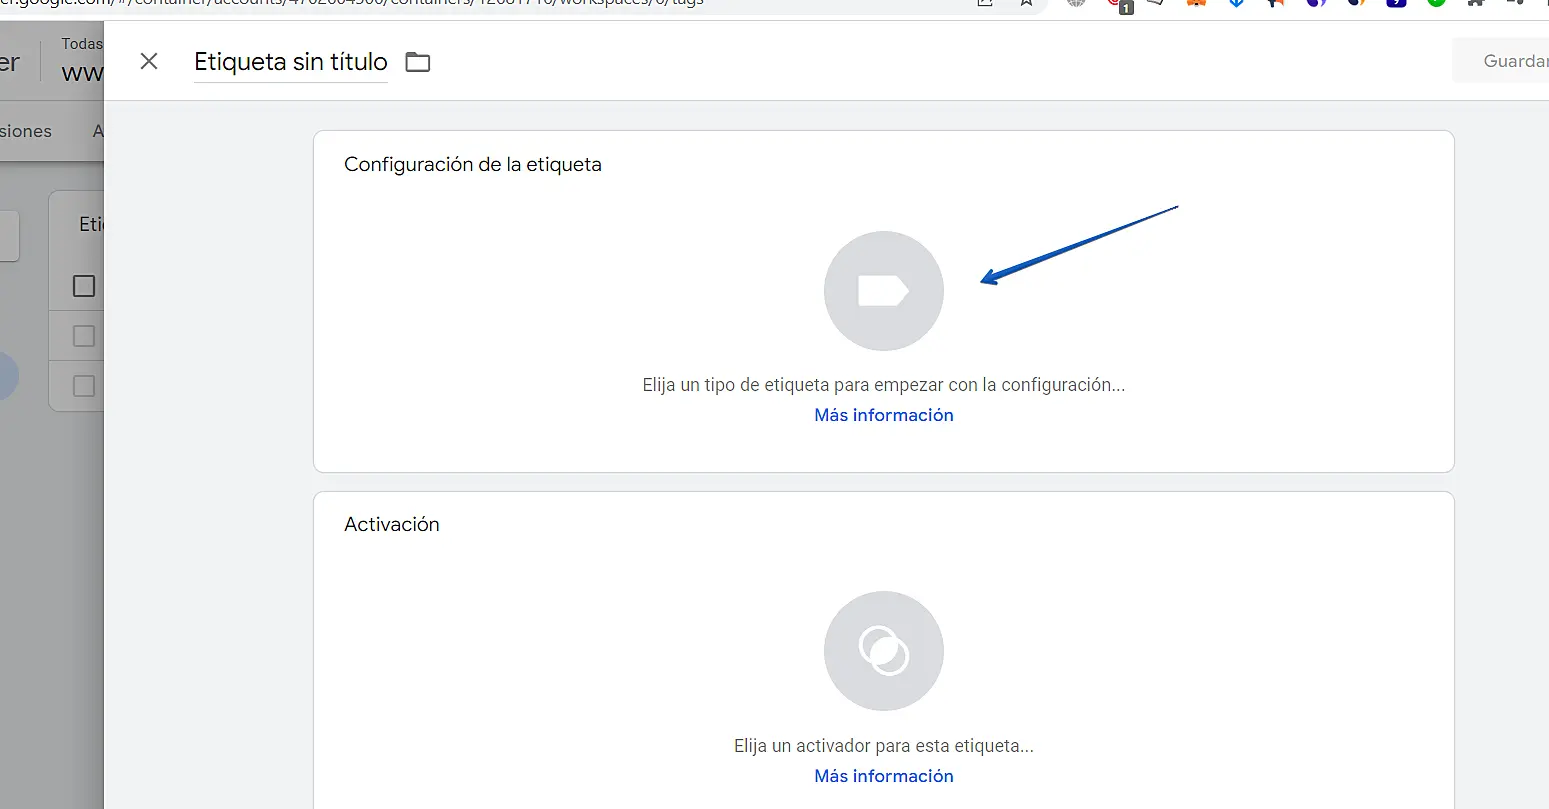Click the 'Activación' section heading

[392, 524]
